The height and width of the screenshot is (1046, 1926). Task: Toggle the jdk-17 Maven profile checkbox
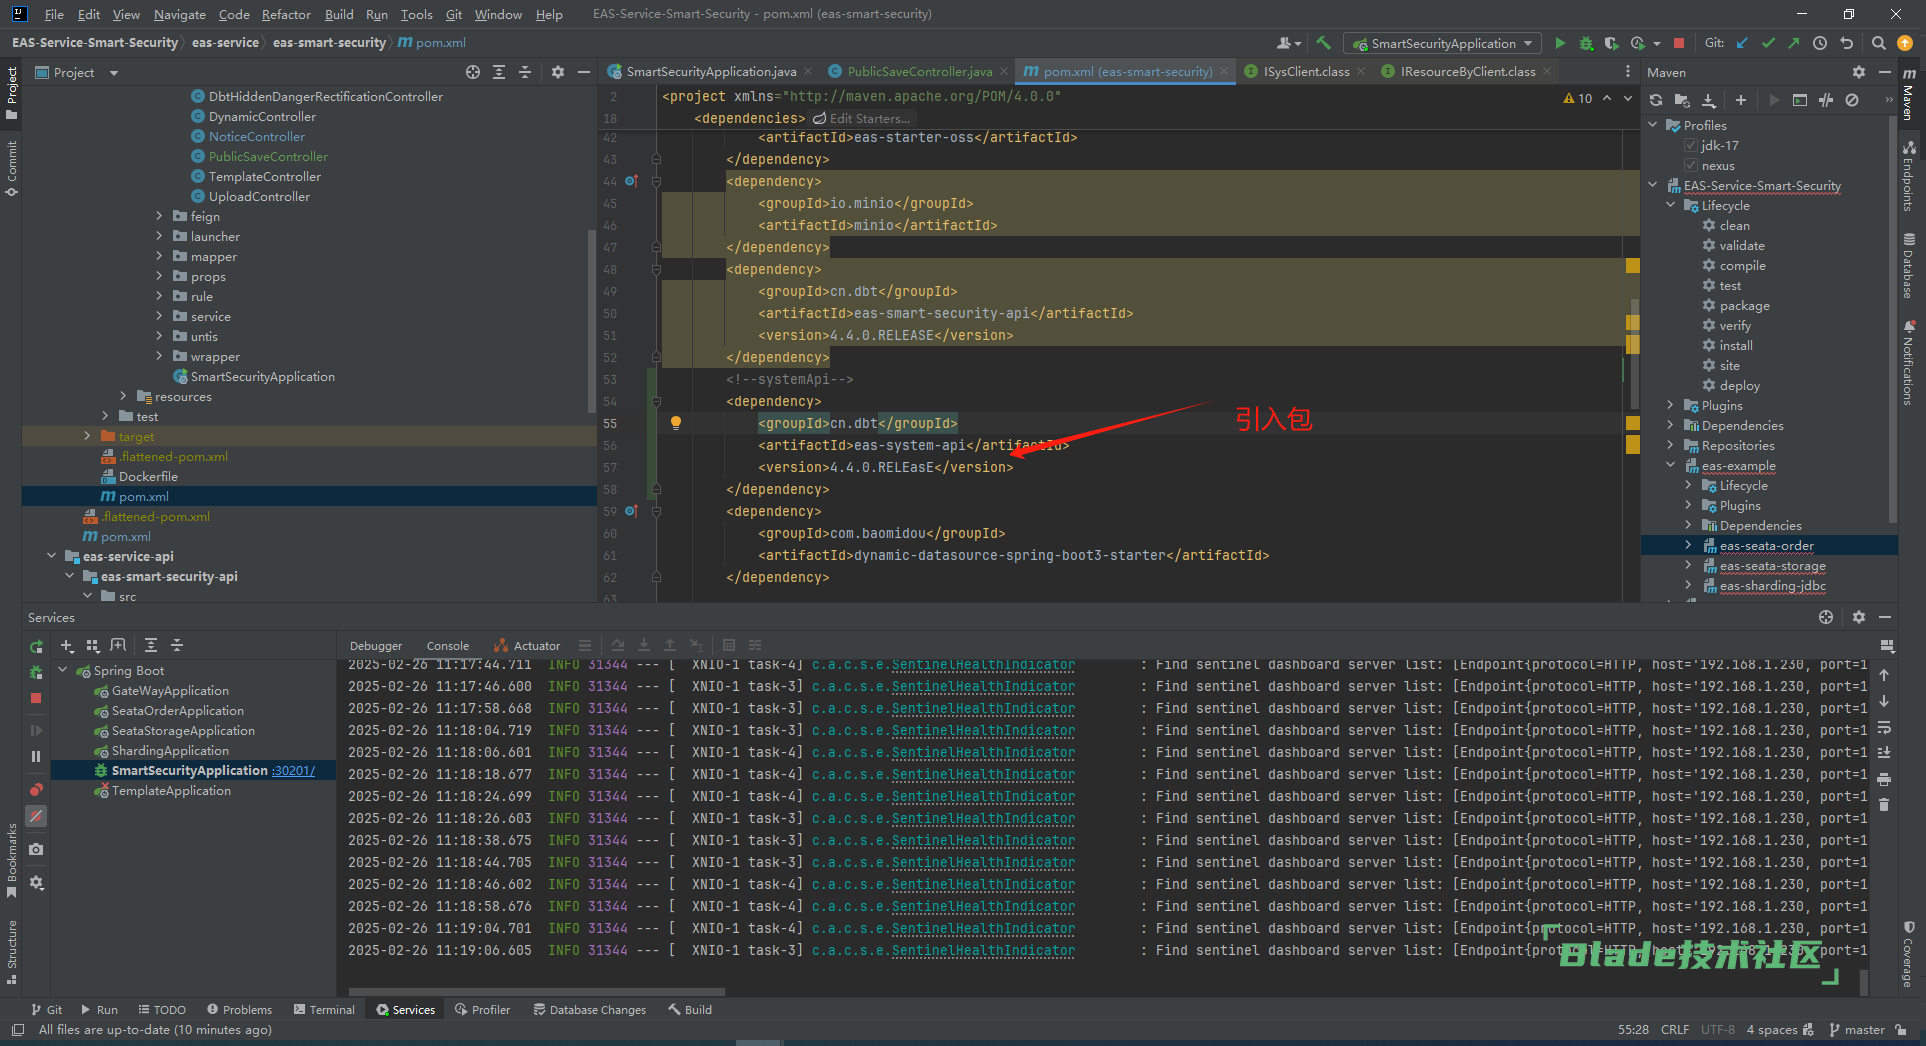[1691, 146]
